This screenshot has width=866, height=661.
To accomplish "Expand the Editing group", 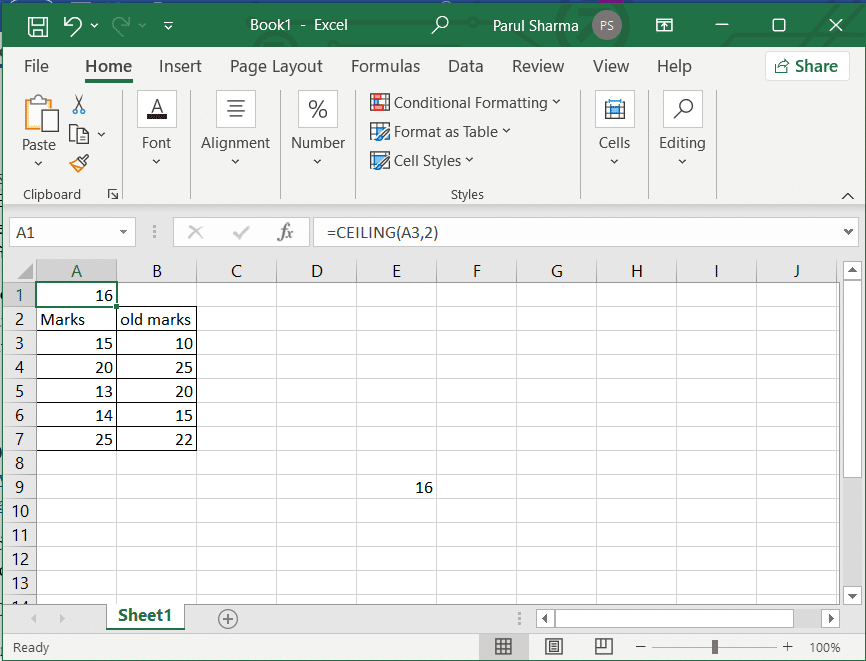I will pos(682,129).
